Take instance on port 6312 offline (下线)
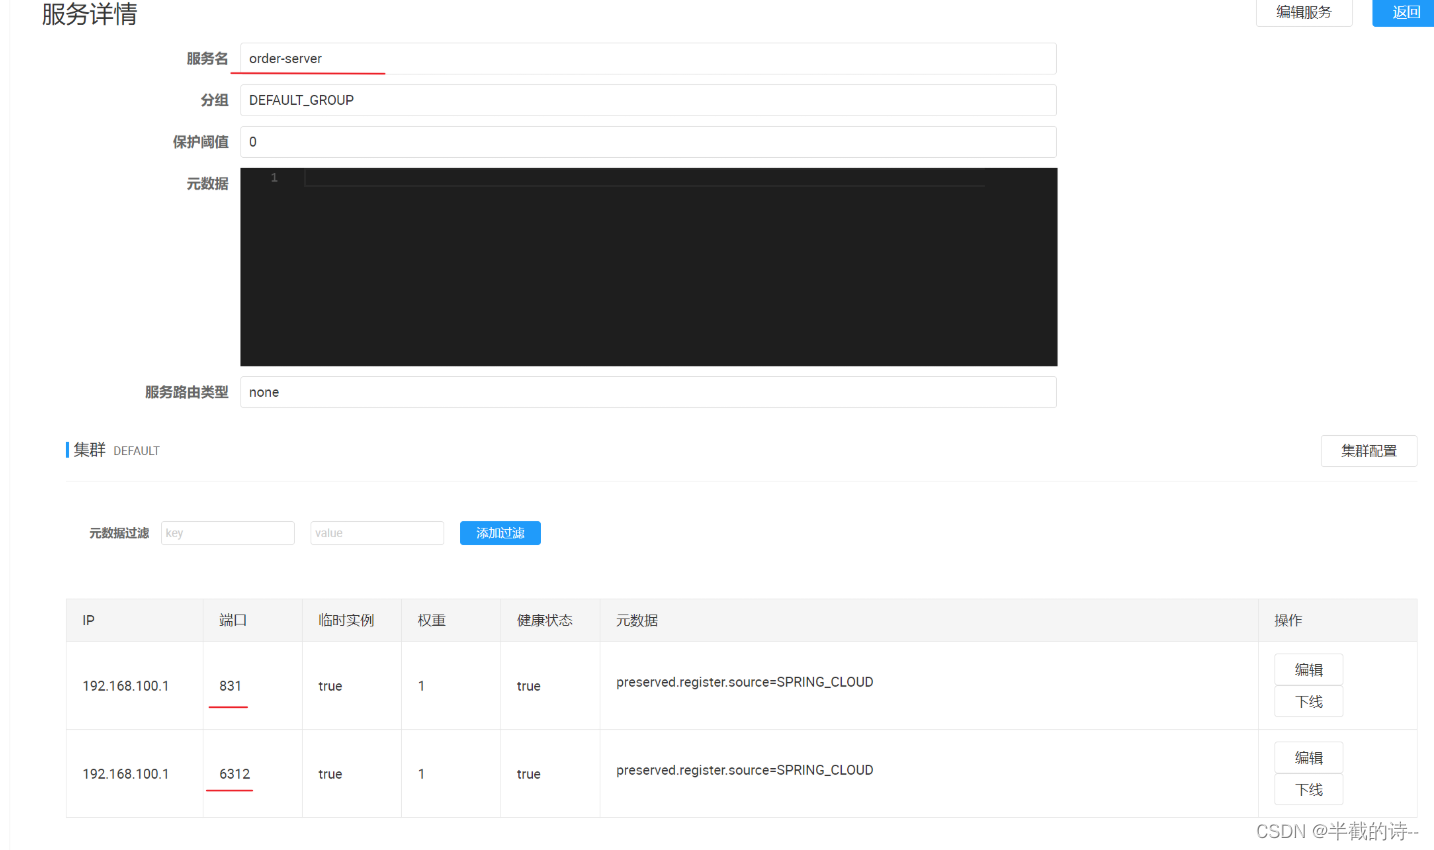 coord(1308,790)
